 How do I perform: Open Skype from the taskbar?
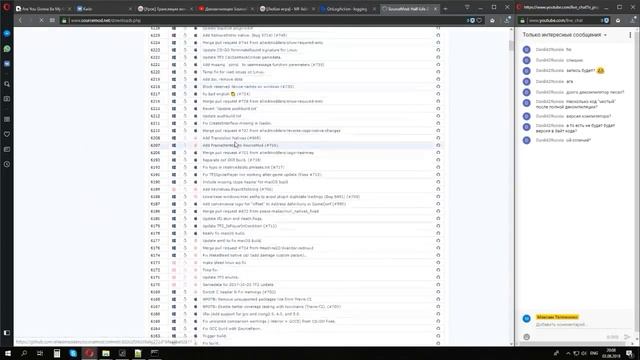[73, 353]
